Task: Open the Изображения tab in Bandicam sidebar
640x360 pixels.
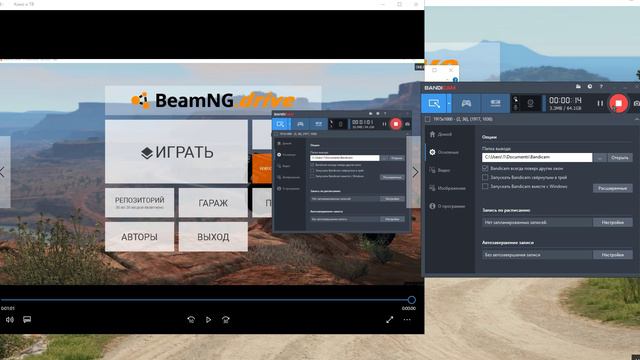Action: 447,188
